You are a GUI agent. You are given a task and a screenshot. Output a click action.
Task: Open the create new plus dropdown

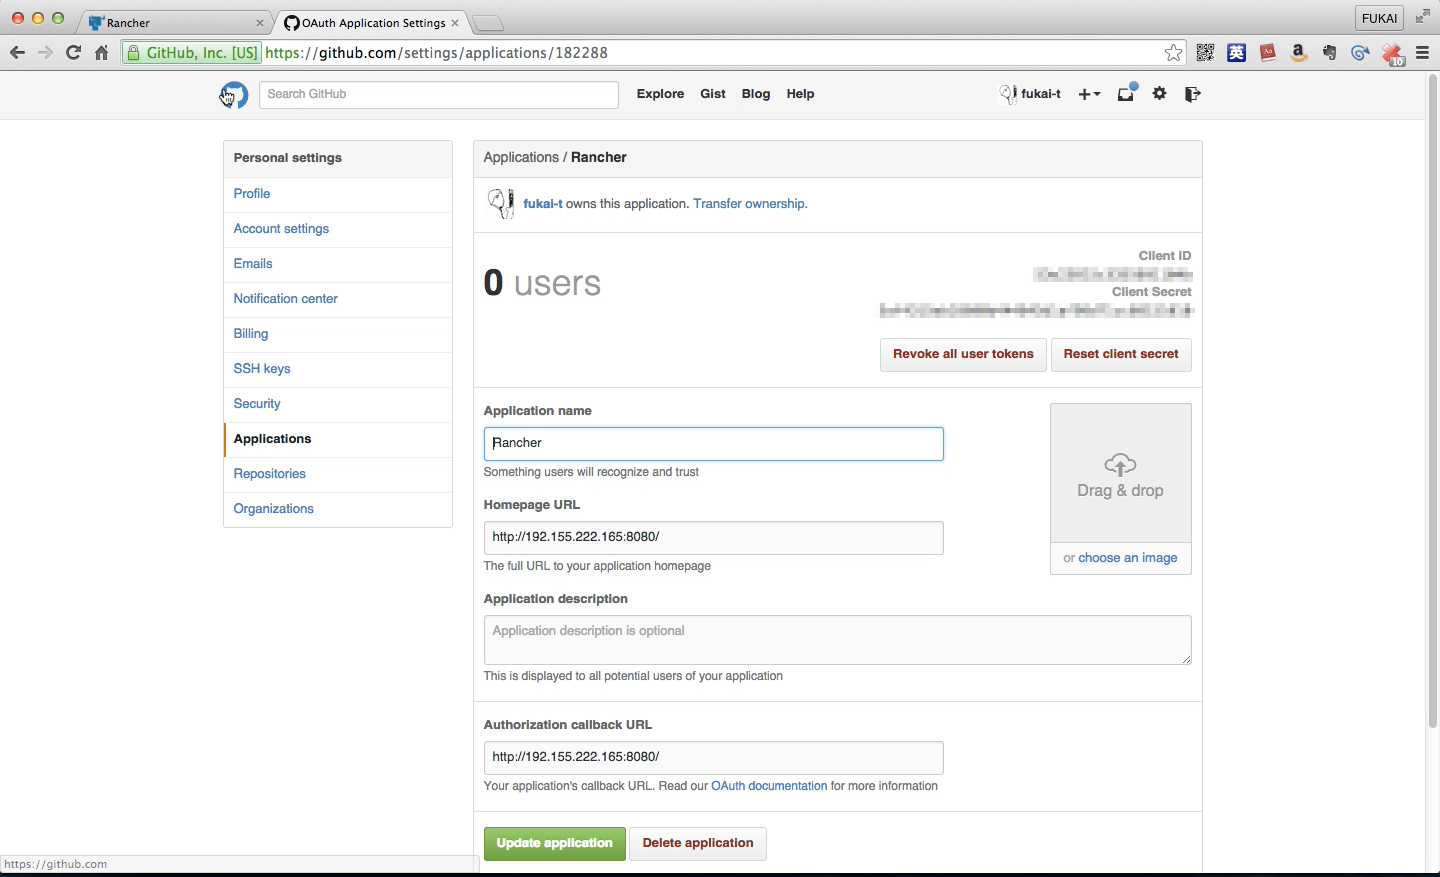click(x=1089, y=94)
